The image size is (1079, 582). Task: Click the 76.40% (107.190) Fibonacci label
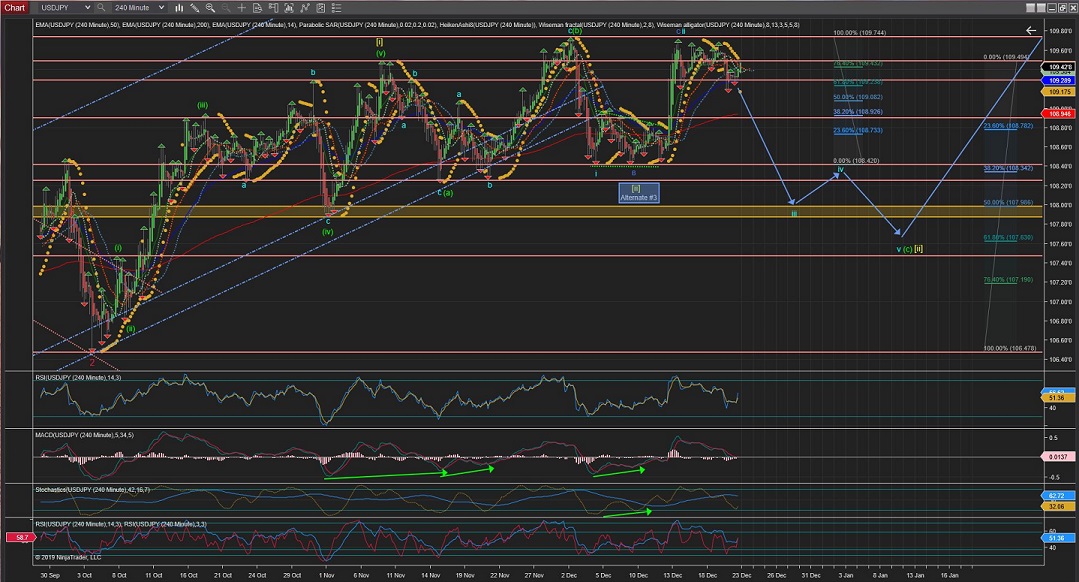pos(1008,280)
